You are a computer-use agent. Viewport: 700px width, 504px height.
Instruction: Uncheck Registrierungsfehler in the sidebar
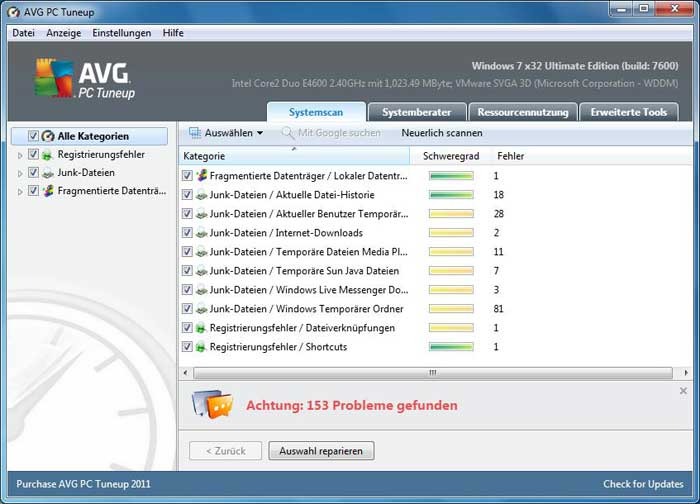(x=33, y=154)
